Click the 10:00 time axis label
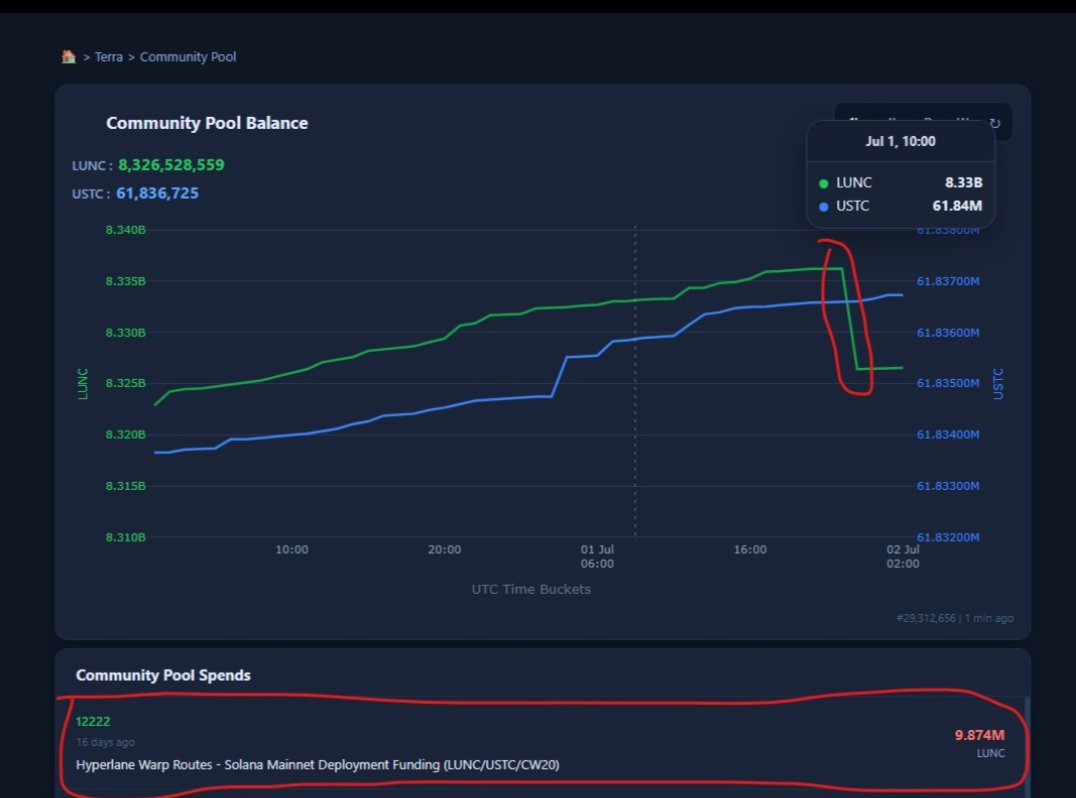 (292, 550)
